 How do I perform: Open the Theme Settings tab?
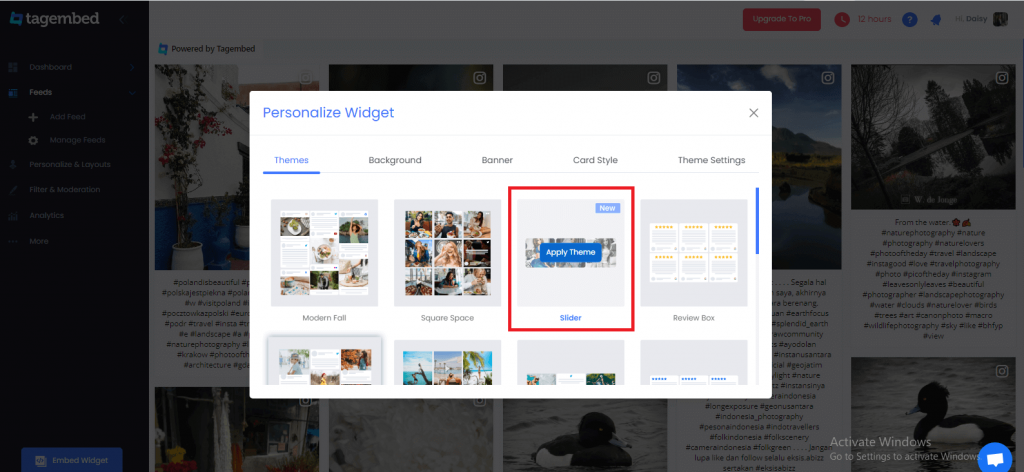pyautogui.click(x=711, y=160)
